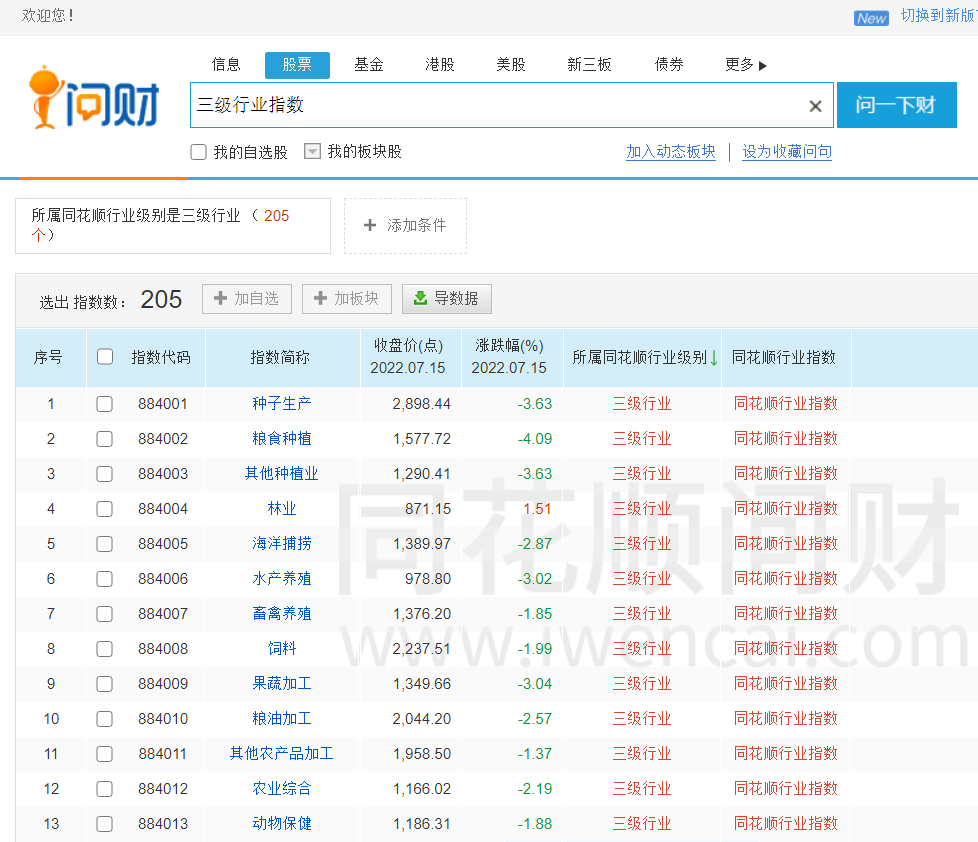
Task: Click 切换到新版 link
Action: [939, 16]
